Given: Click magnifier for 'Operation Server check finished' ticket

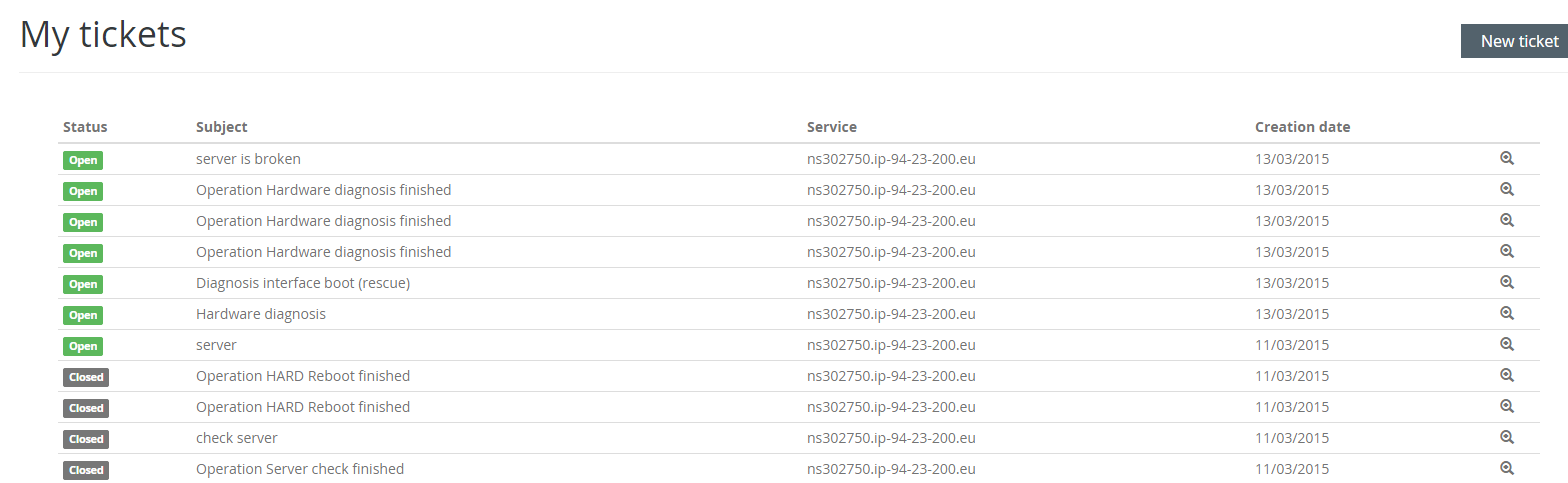Looking at the screenshot, I should click(x=1507, y=468).
